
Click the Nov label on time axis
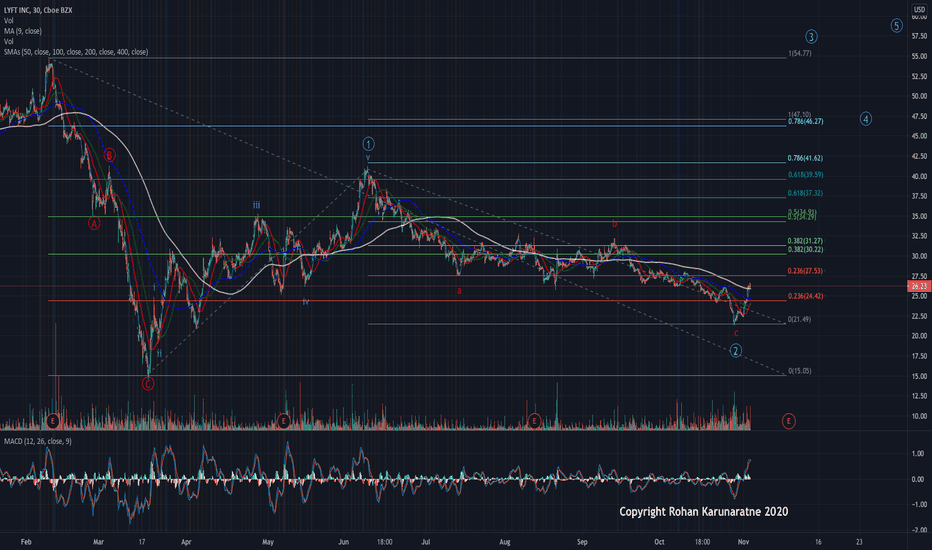[743, 542]
